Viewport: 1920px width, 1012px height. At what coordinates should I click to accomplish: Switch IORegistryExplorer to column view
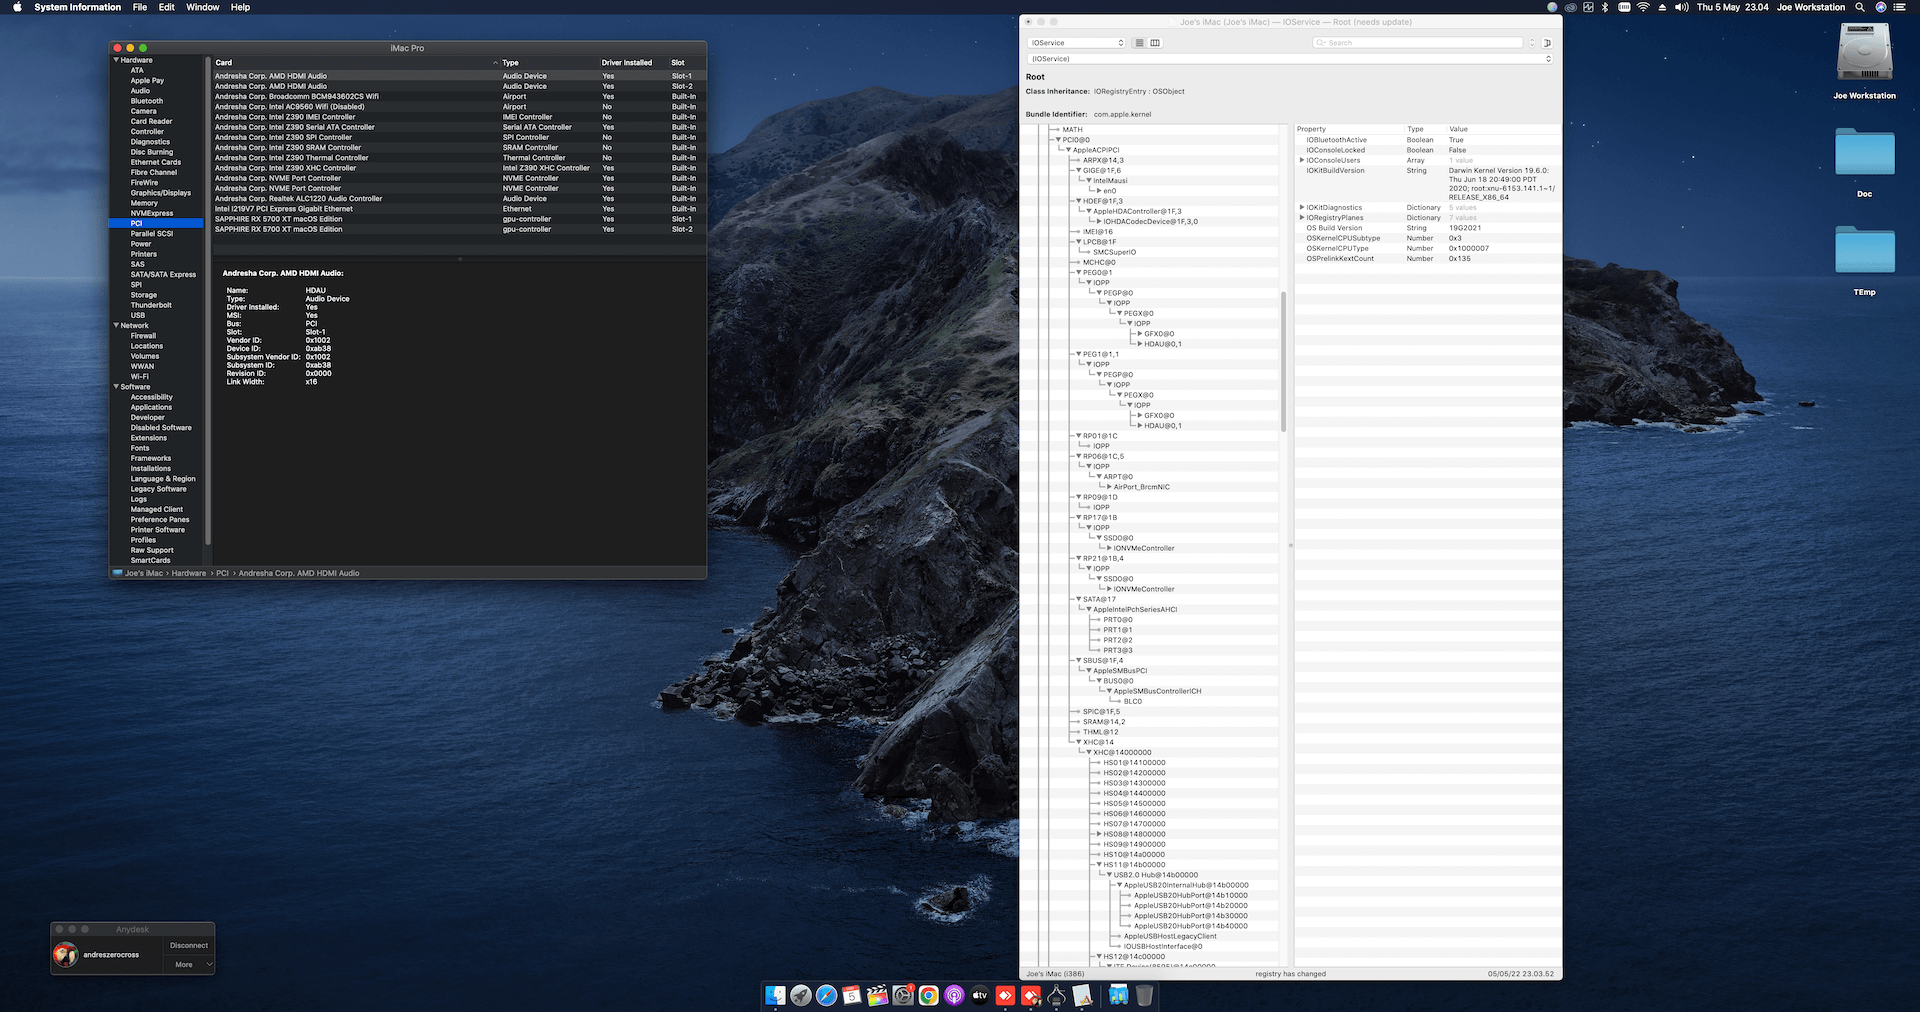1155,43
